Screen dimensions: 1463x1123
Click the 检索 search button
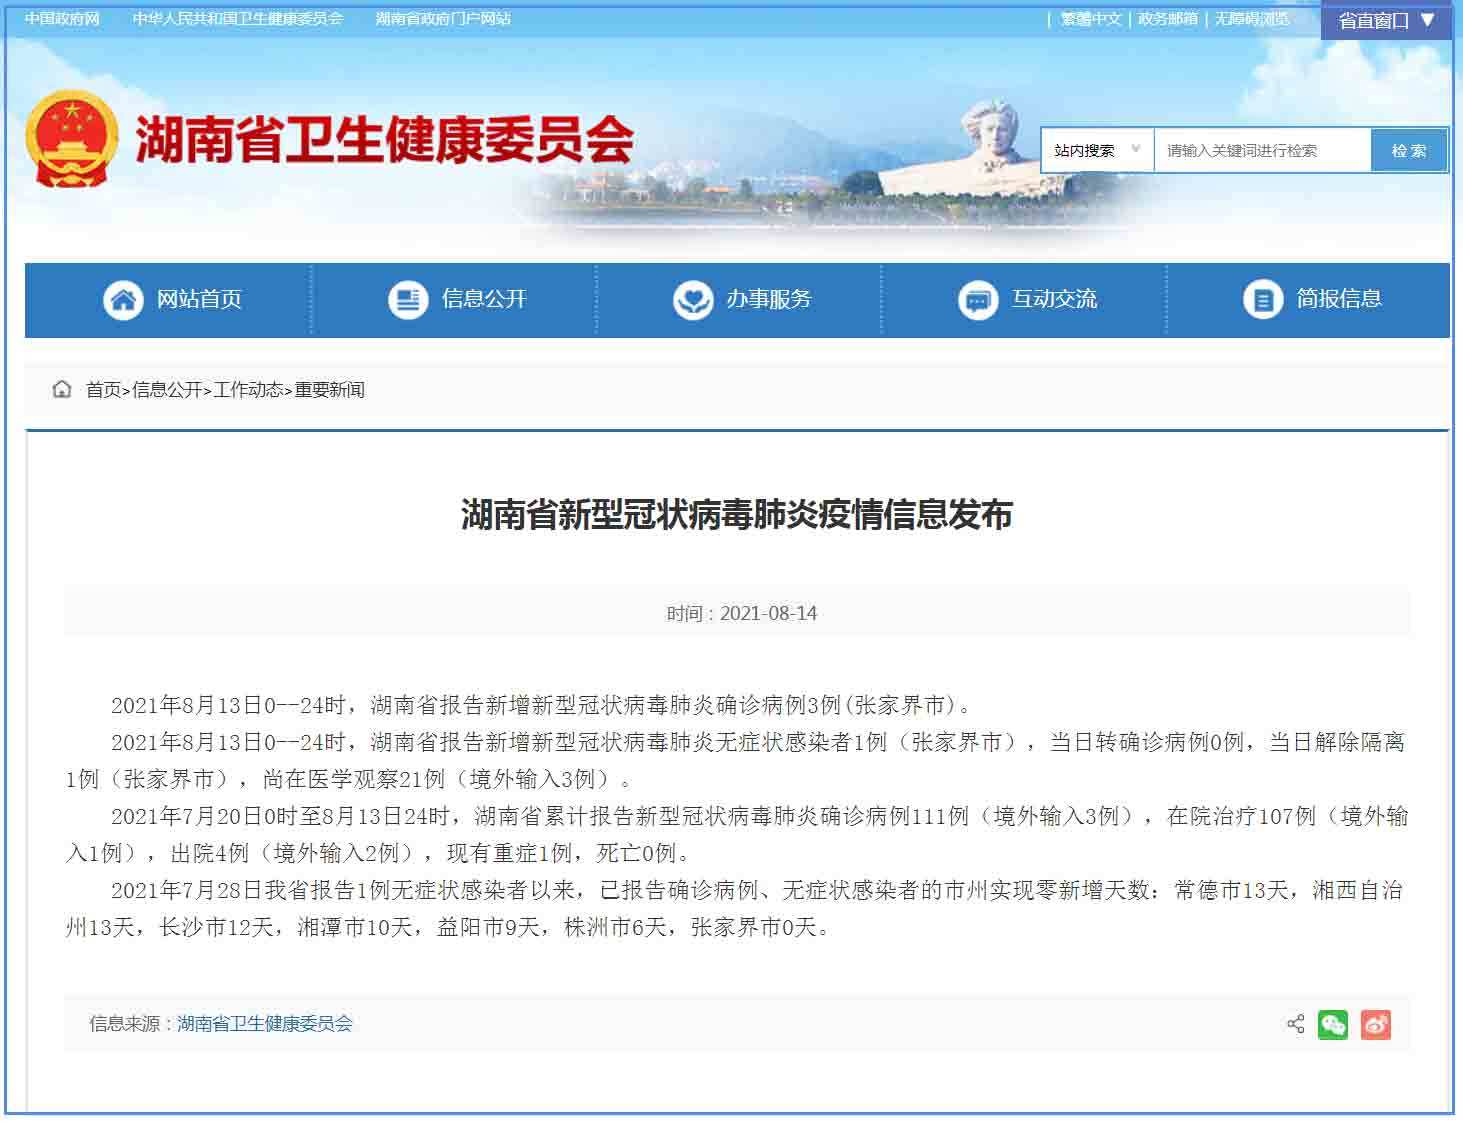click(1409, 149)
